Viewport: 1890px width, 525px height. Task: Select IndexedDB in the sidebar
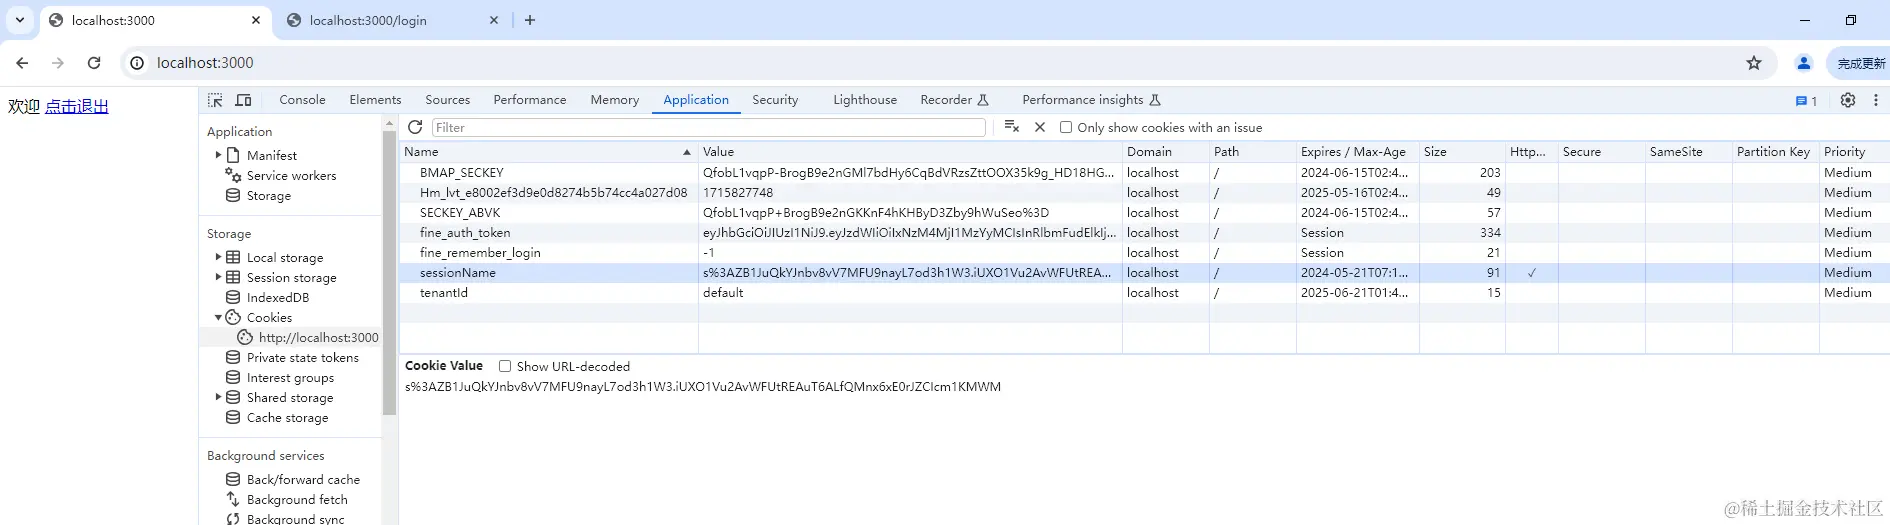[x=278, y=297]
